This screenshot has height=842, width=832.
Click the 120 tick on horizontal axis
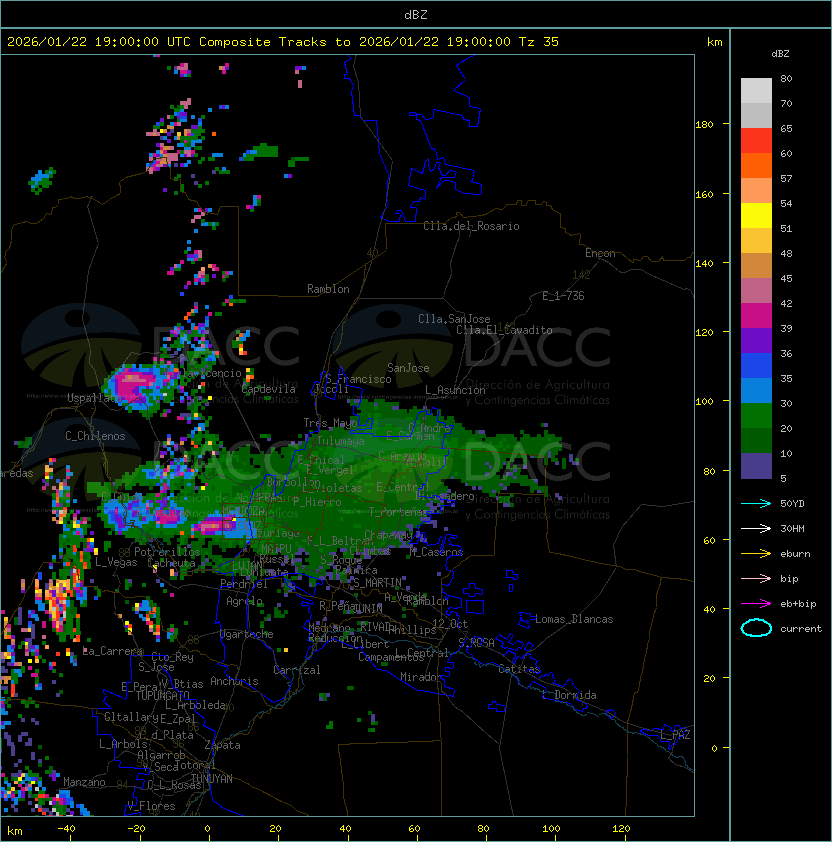[x=621, y=829]
